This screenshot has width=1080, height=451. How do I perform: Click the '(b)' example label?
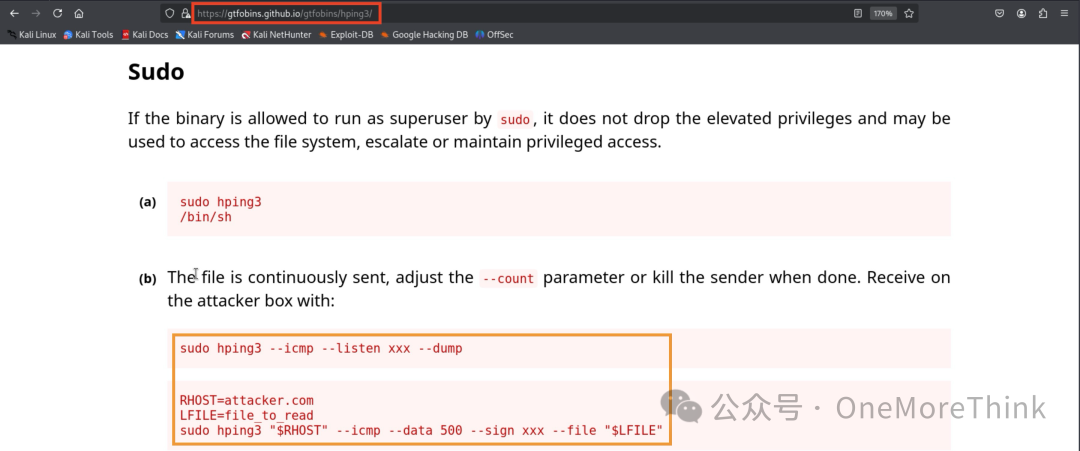[147, 279]
